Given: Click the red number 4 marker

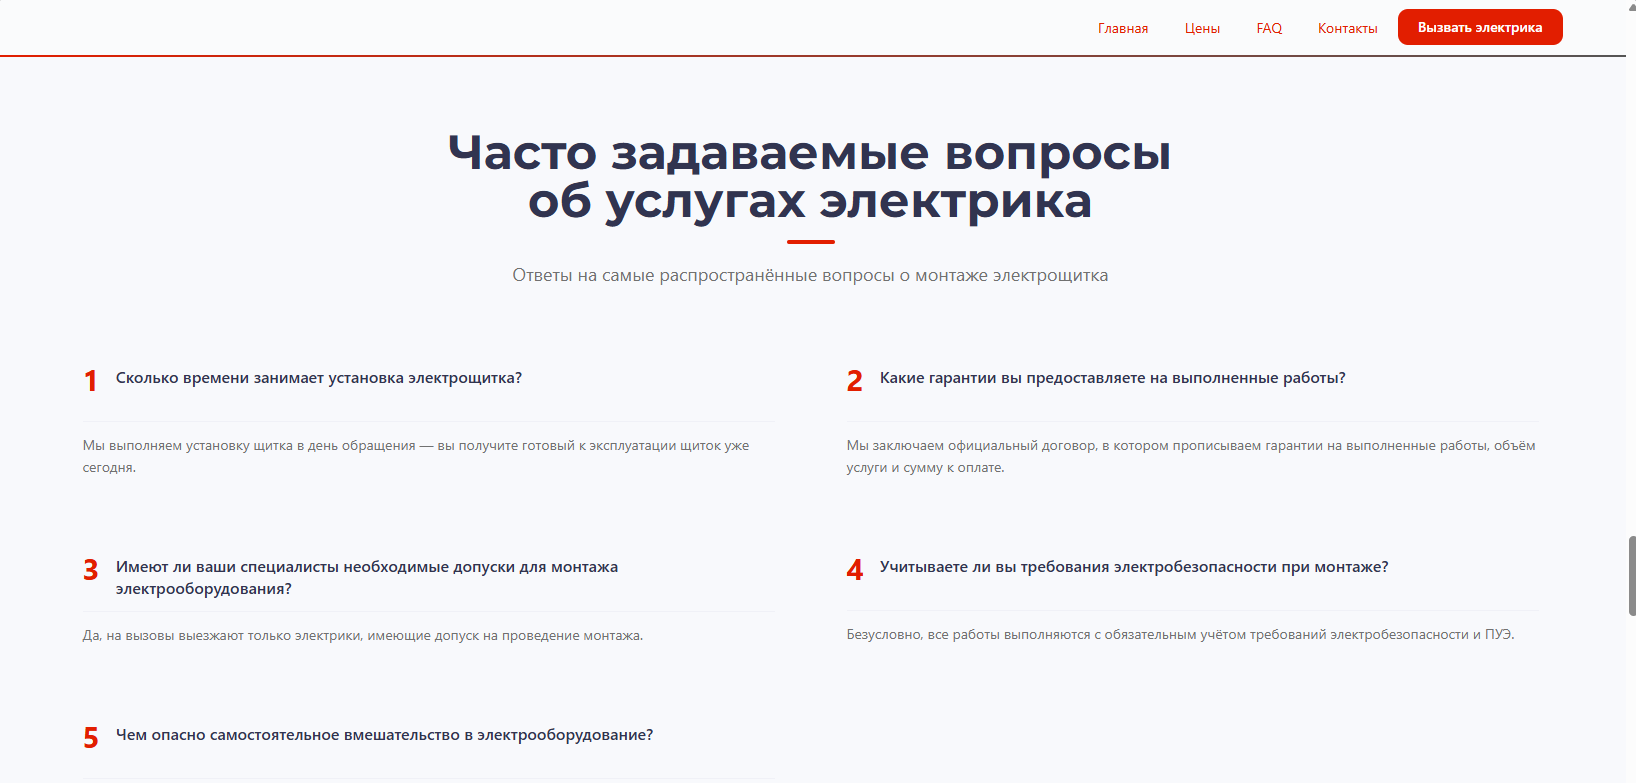Looking at the screenshot, I should pyautogui.click(x=854, y=570).
